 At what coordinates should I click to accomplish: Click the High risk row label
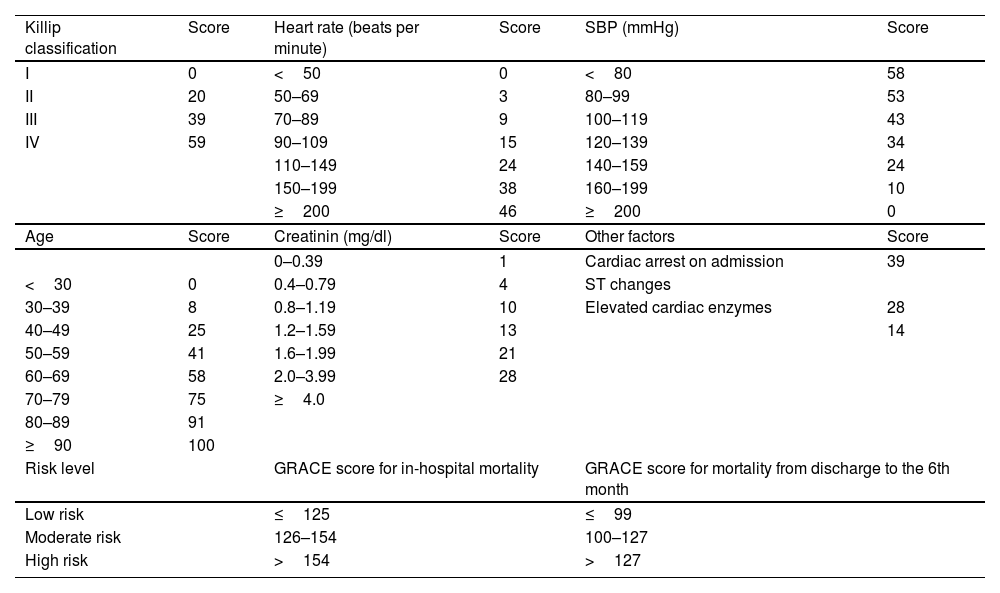[56, 561]
